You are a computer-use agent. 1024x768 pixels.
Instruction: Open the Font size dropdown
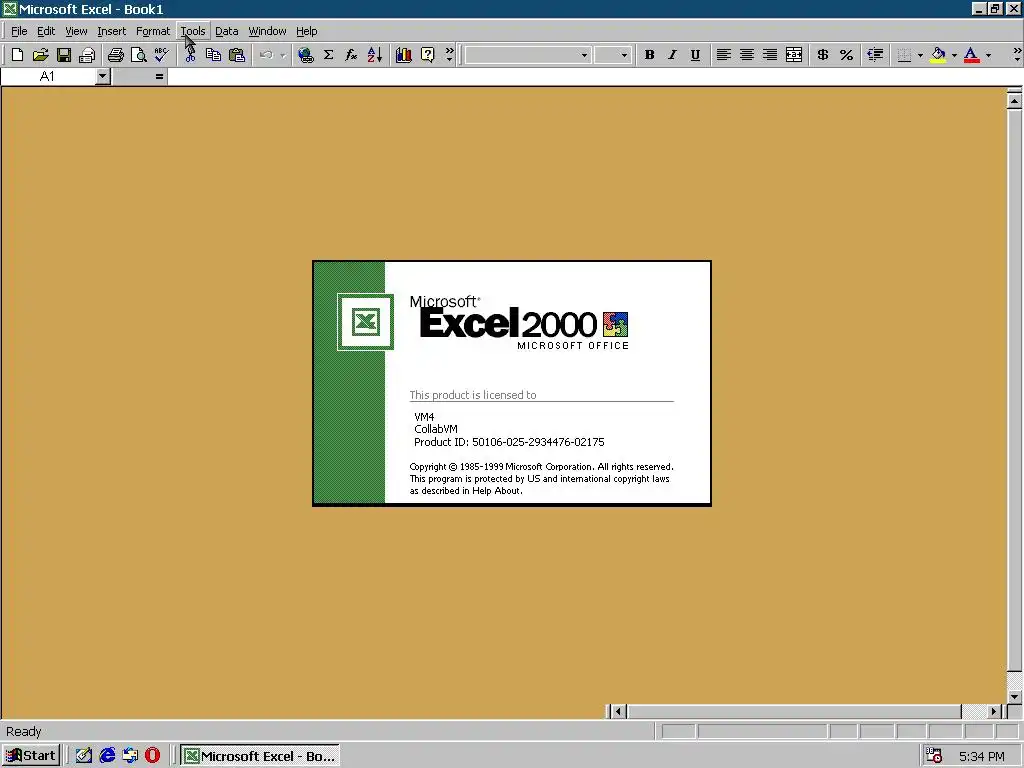pos(624,56)
